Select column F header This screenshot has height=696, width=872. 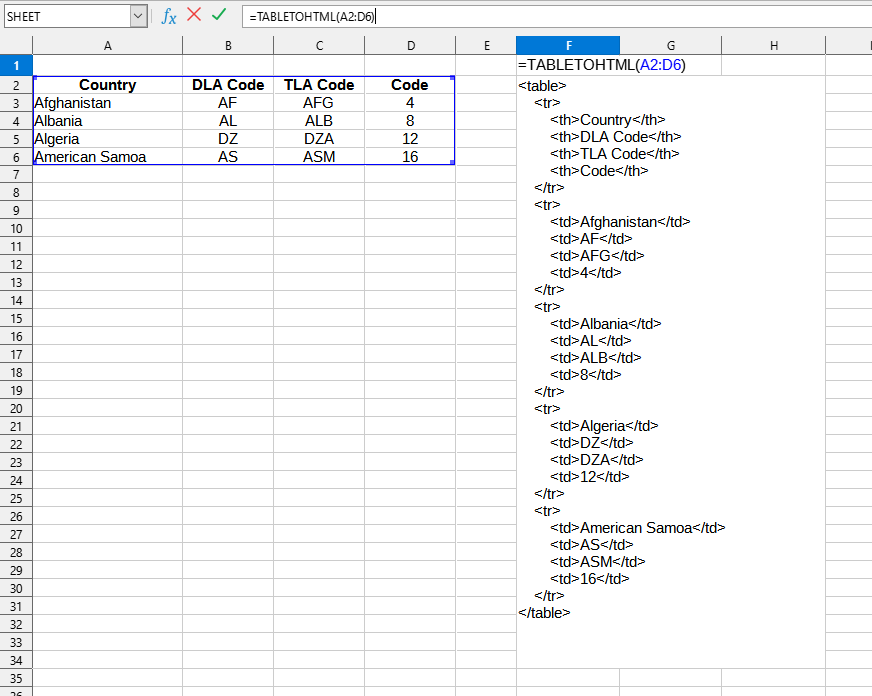(x=568, y=44)
